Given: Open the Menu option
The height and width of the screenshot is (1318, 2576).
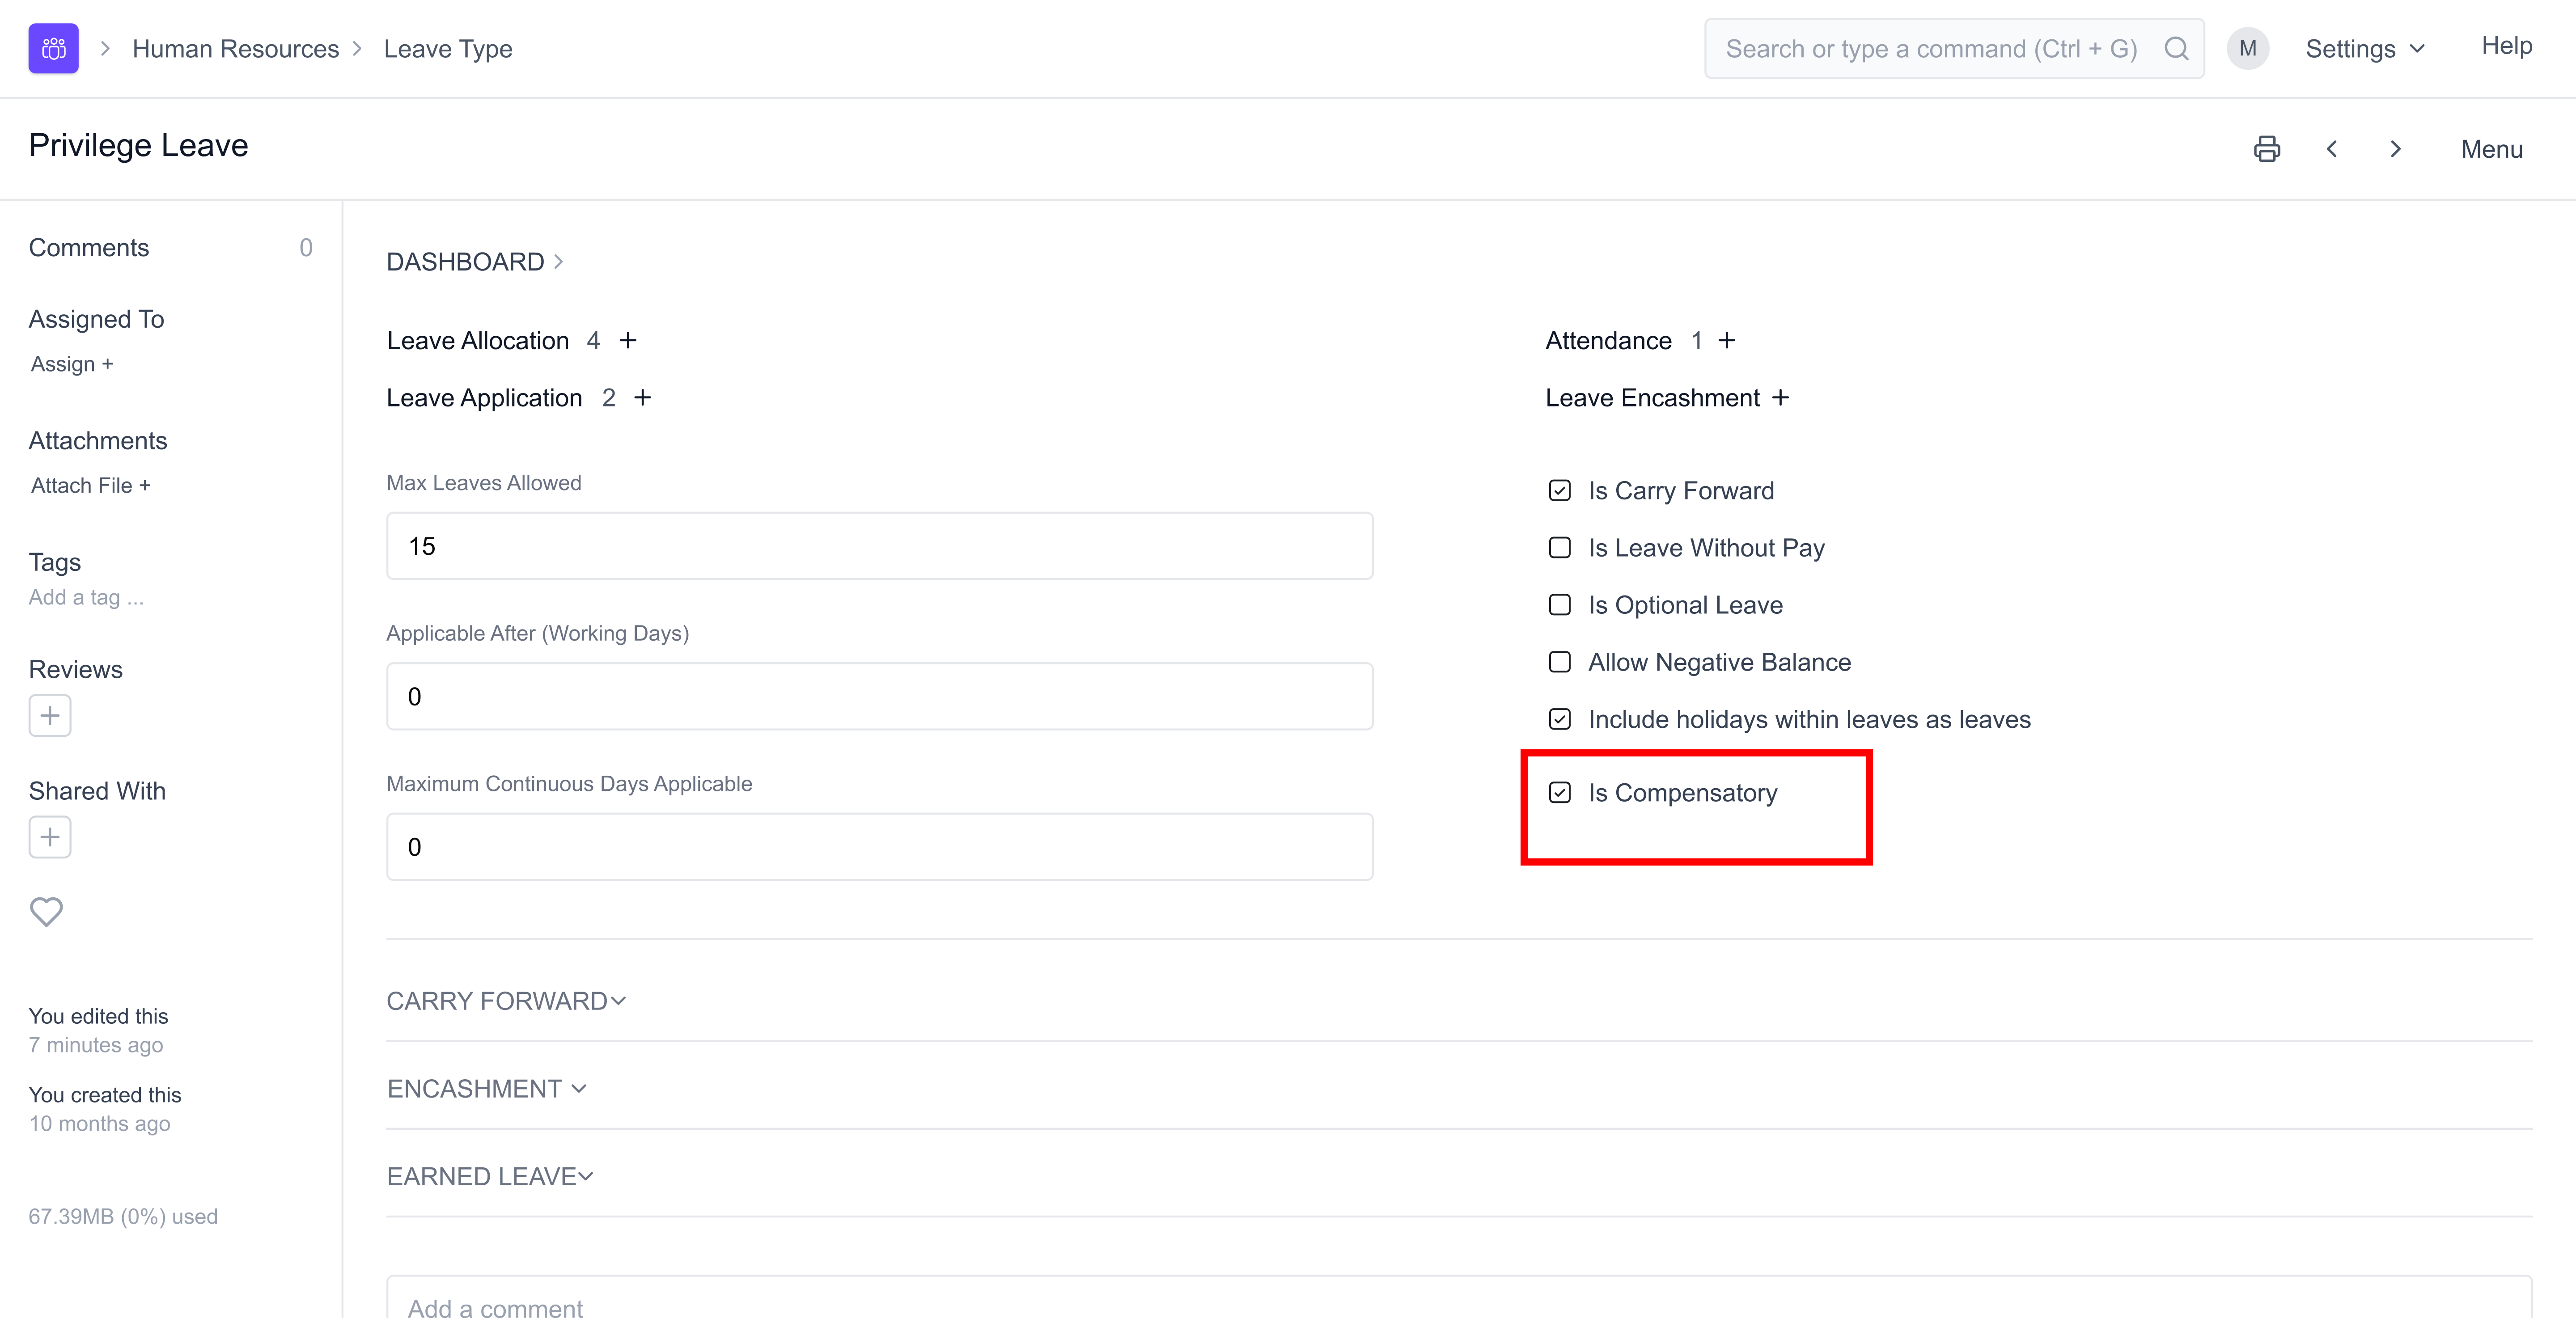Looking at the screenshot, I should pyautogui.click(x=2491, y=149).
